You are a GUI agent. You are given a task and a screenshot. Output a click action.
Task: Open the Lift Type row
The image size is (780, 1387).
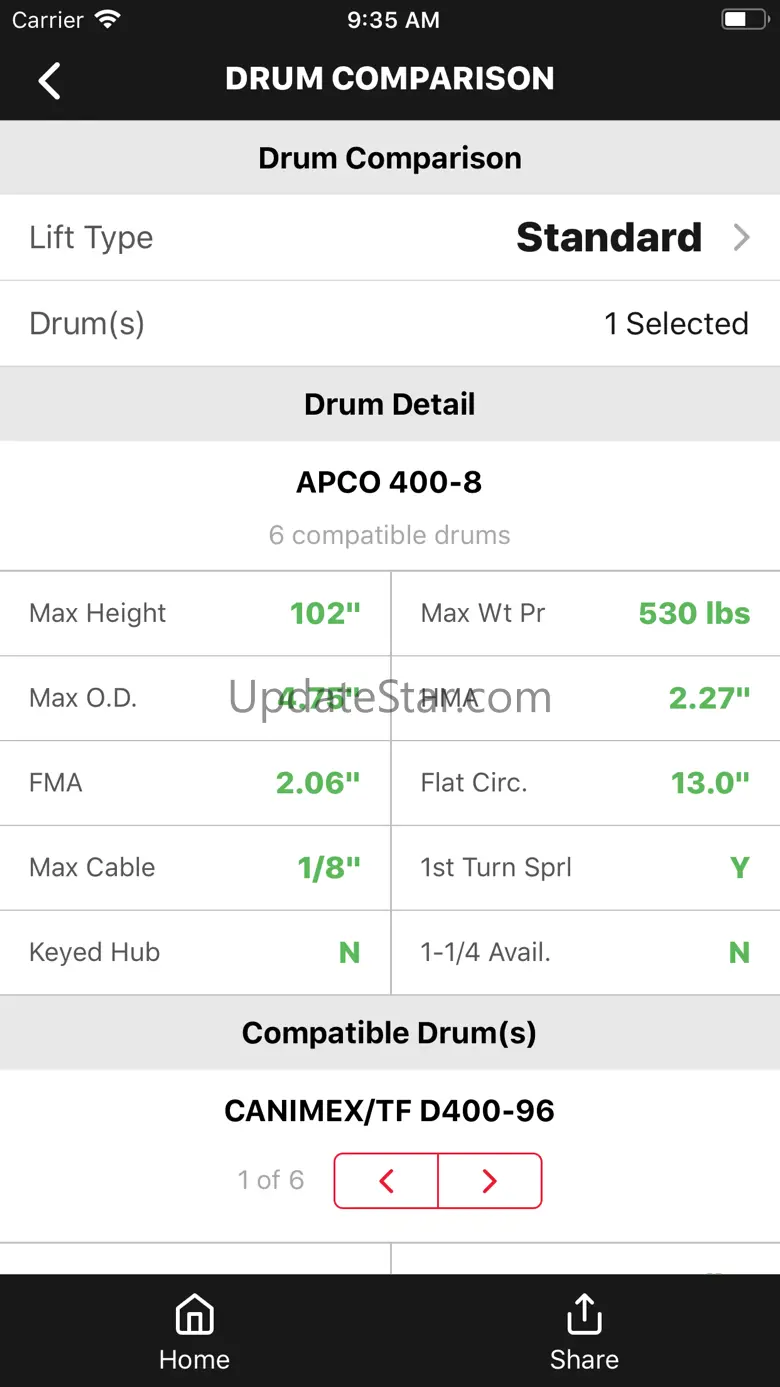(390, 237)
